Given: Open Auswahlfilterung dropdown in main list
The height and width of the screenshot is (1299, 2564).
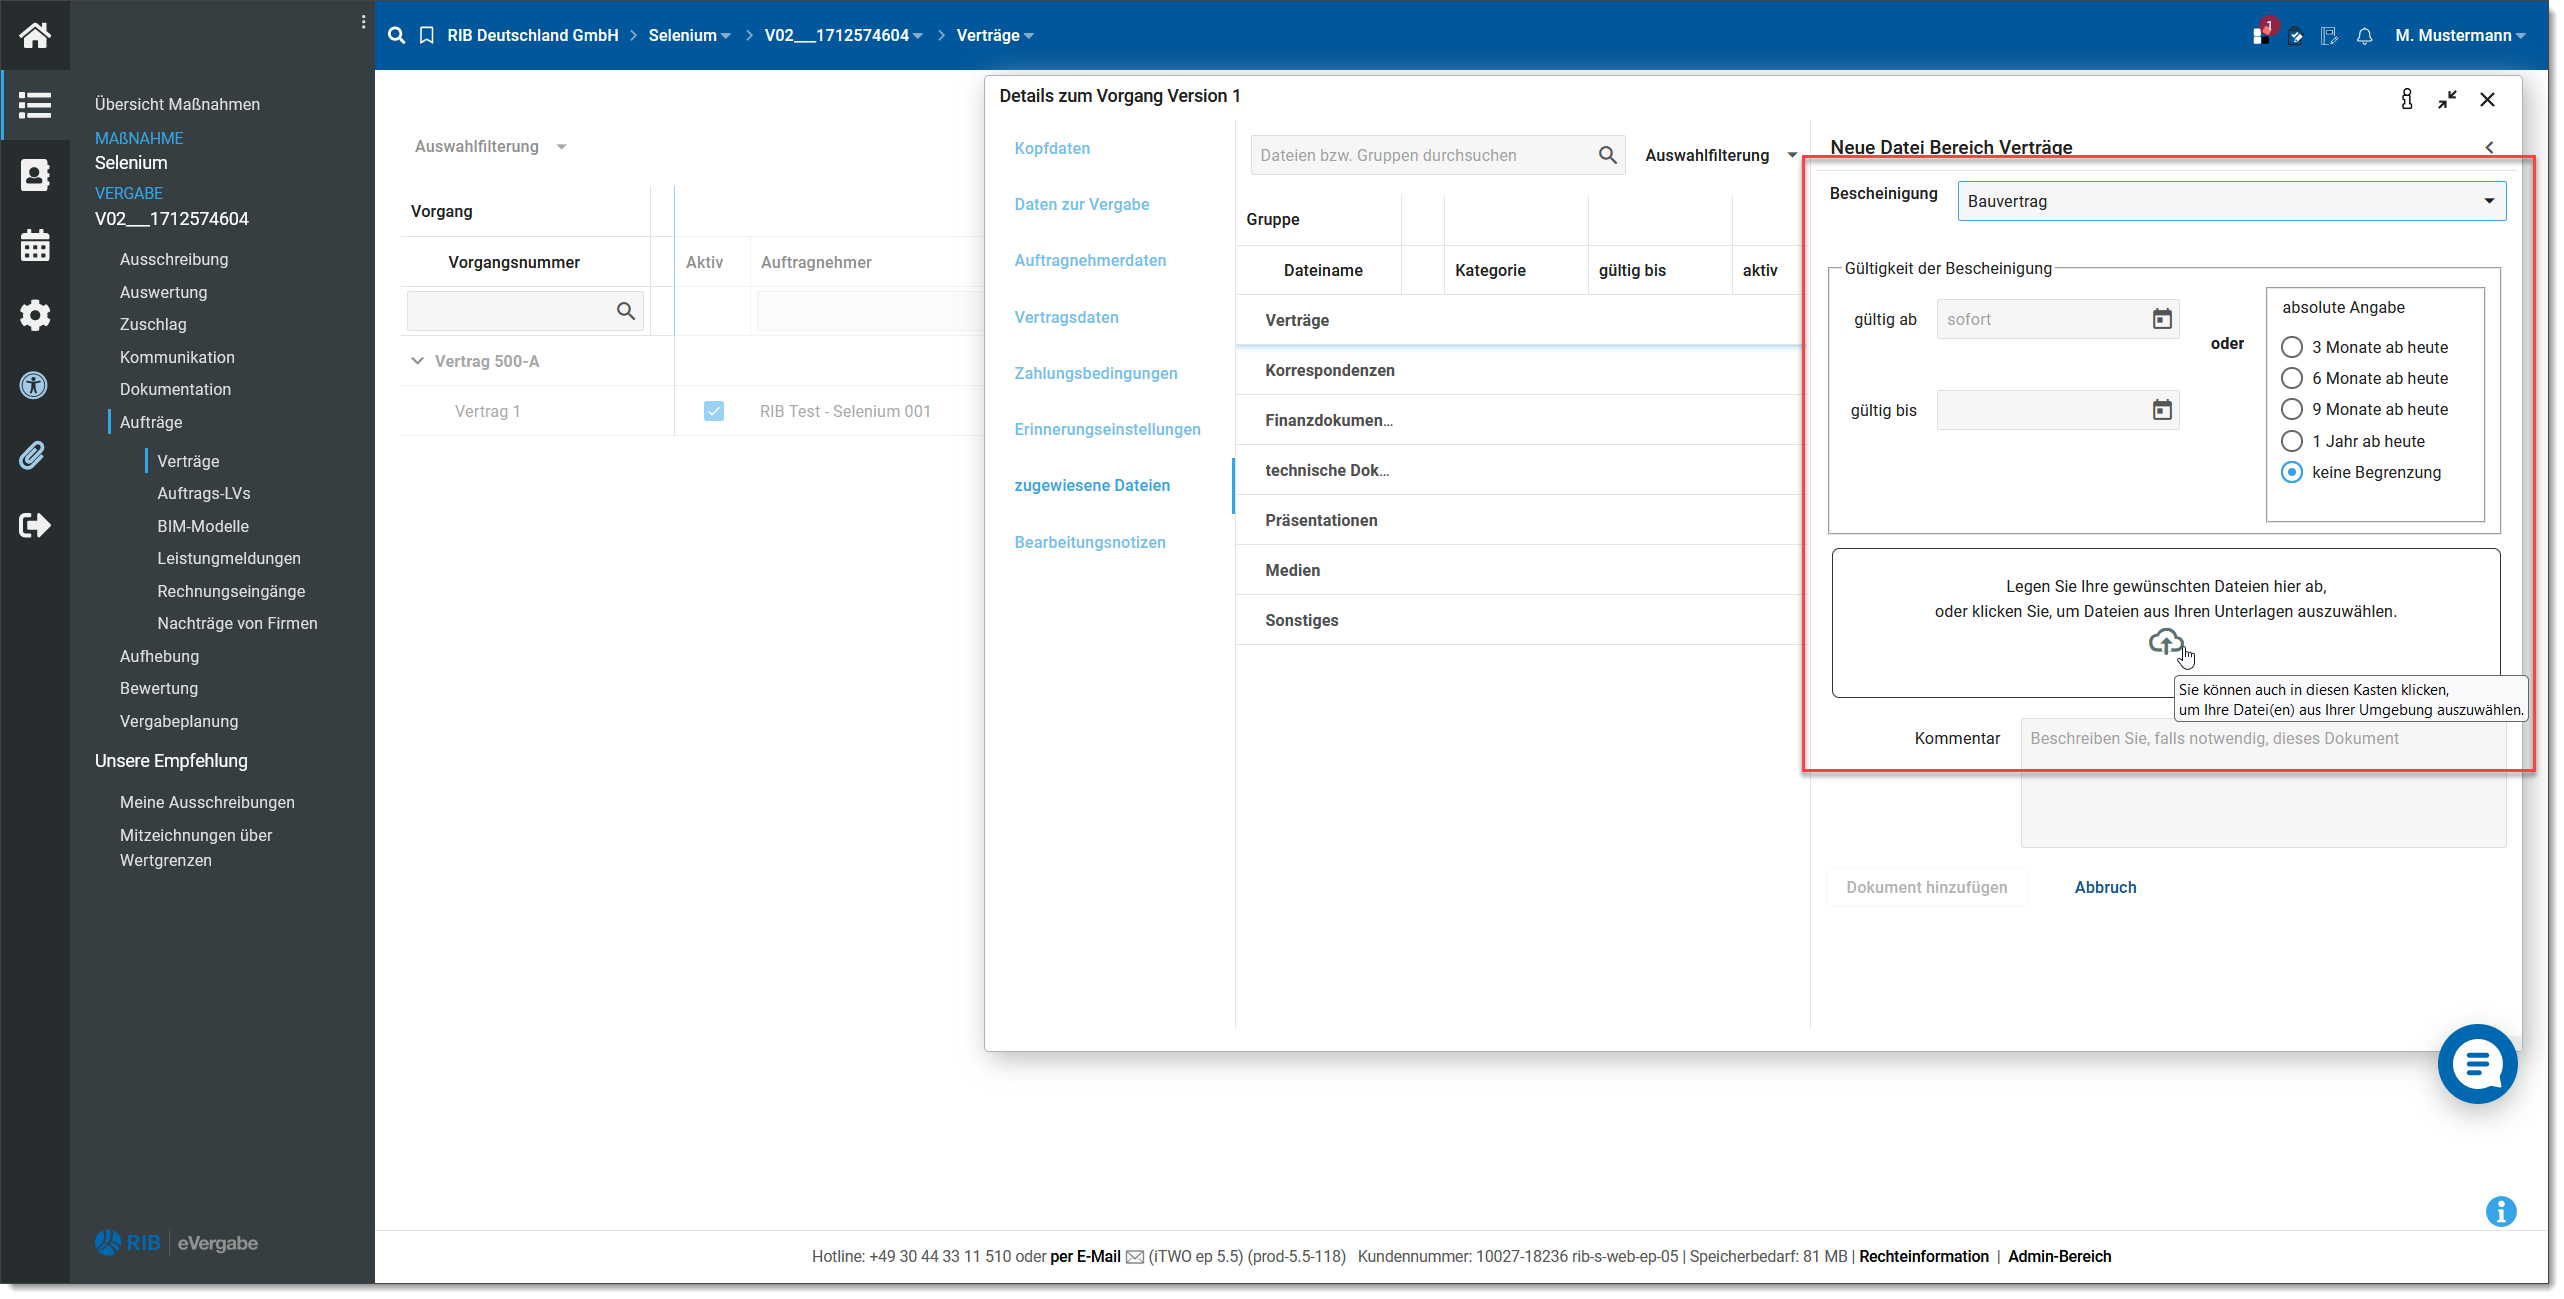Looking at the screenshot, I should [491, 146].
